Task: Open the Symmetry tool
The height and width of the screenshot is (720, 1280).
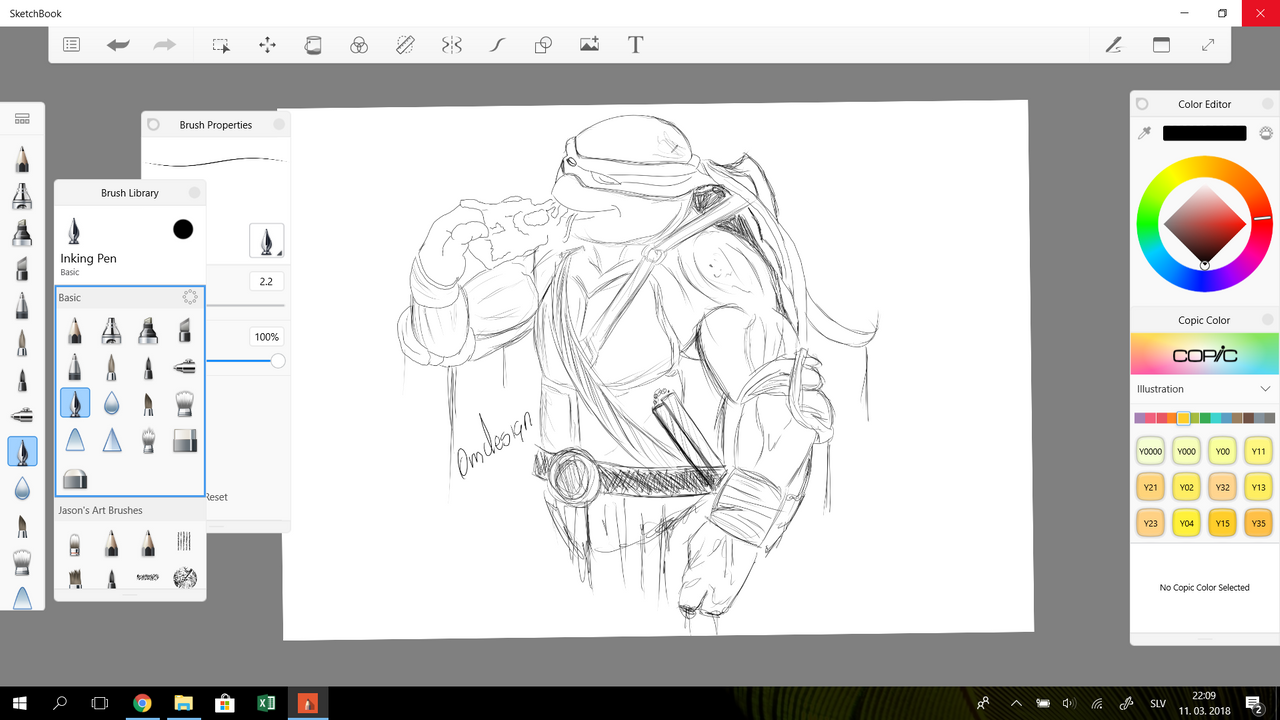Action: coord(452,45)
